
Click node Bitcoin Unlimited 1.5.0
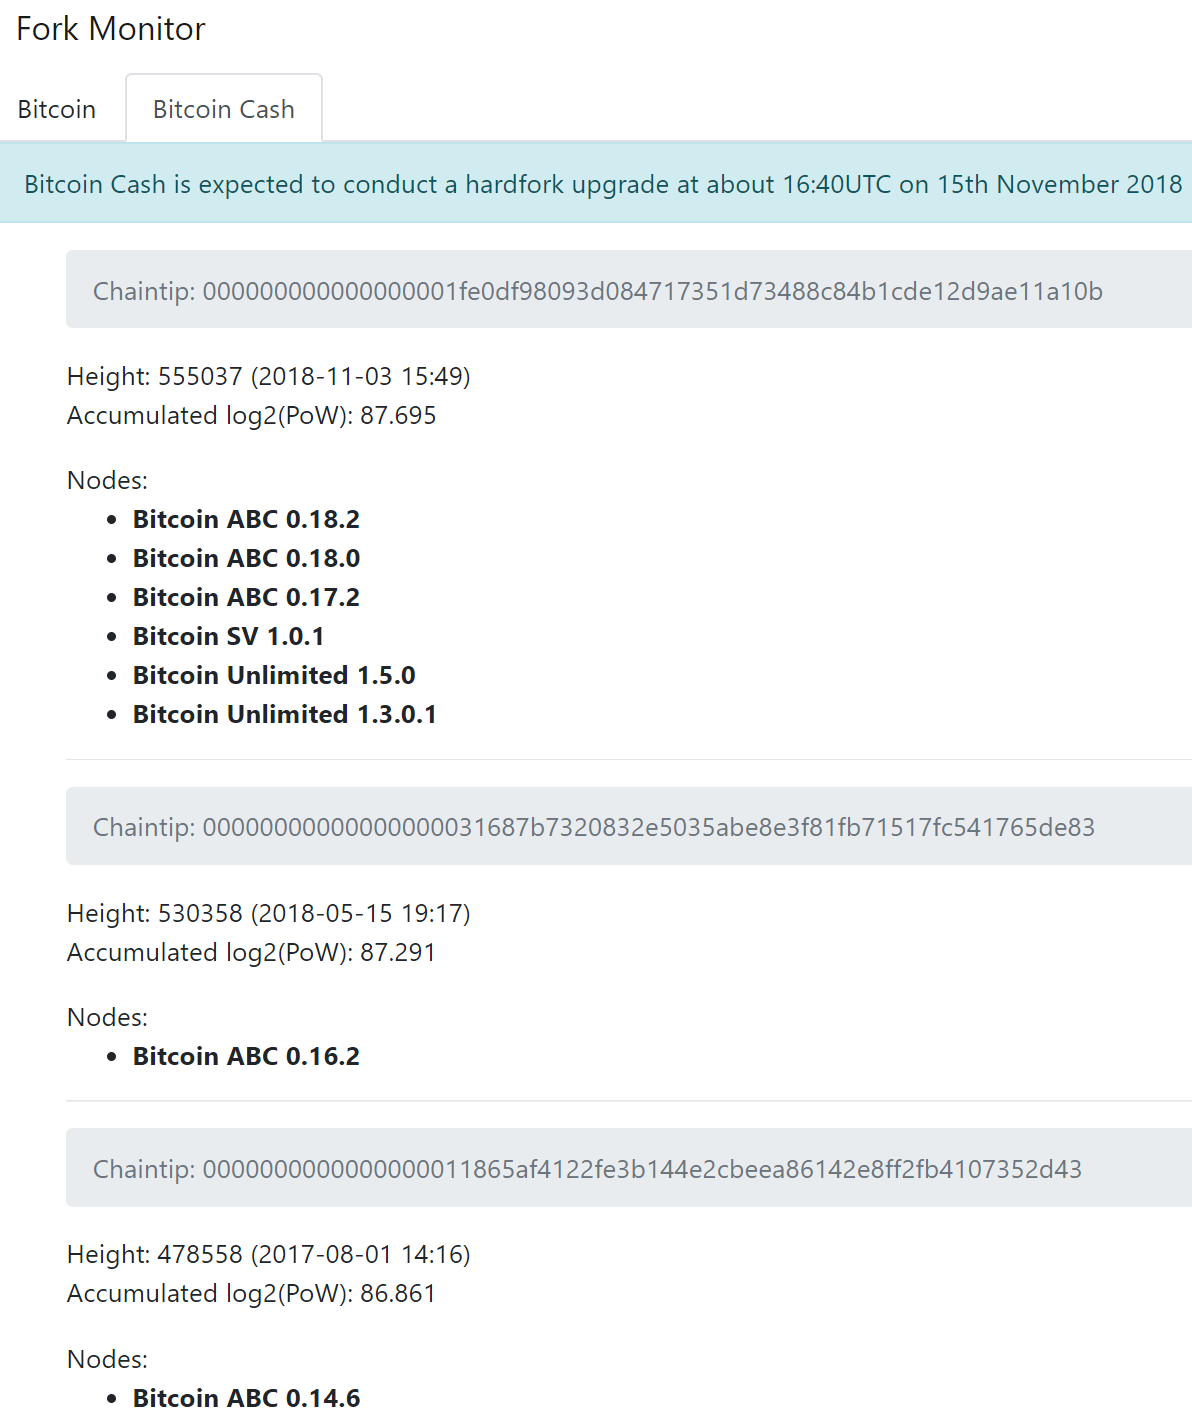click(x=274, y=675)
